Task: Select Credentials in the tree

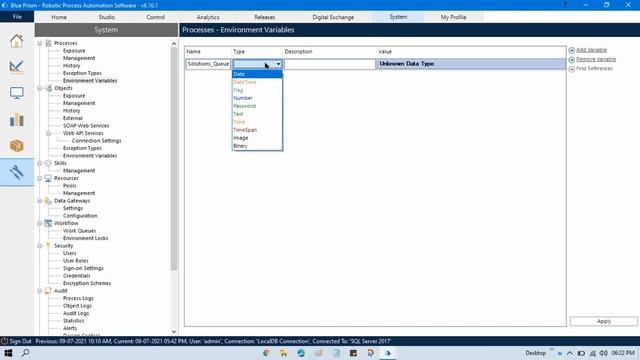Action: coord(76,276)
